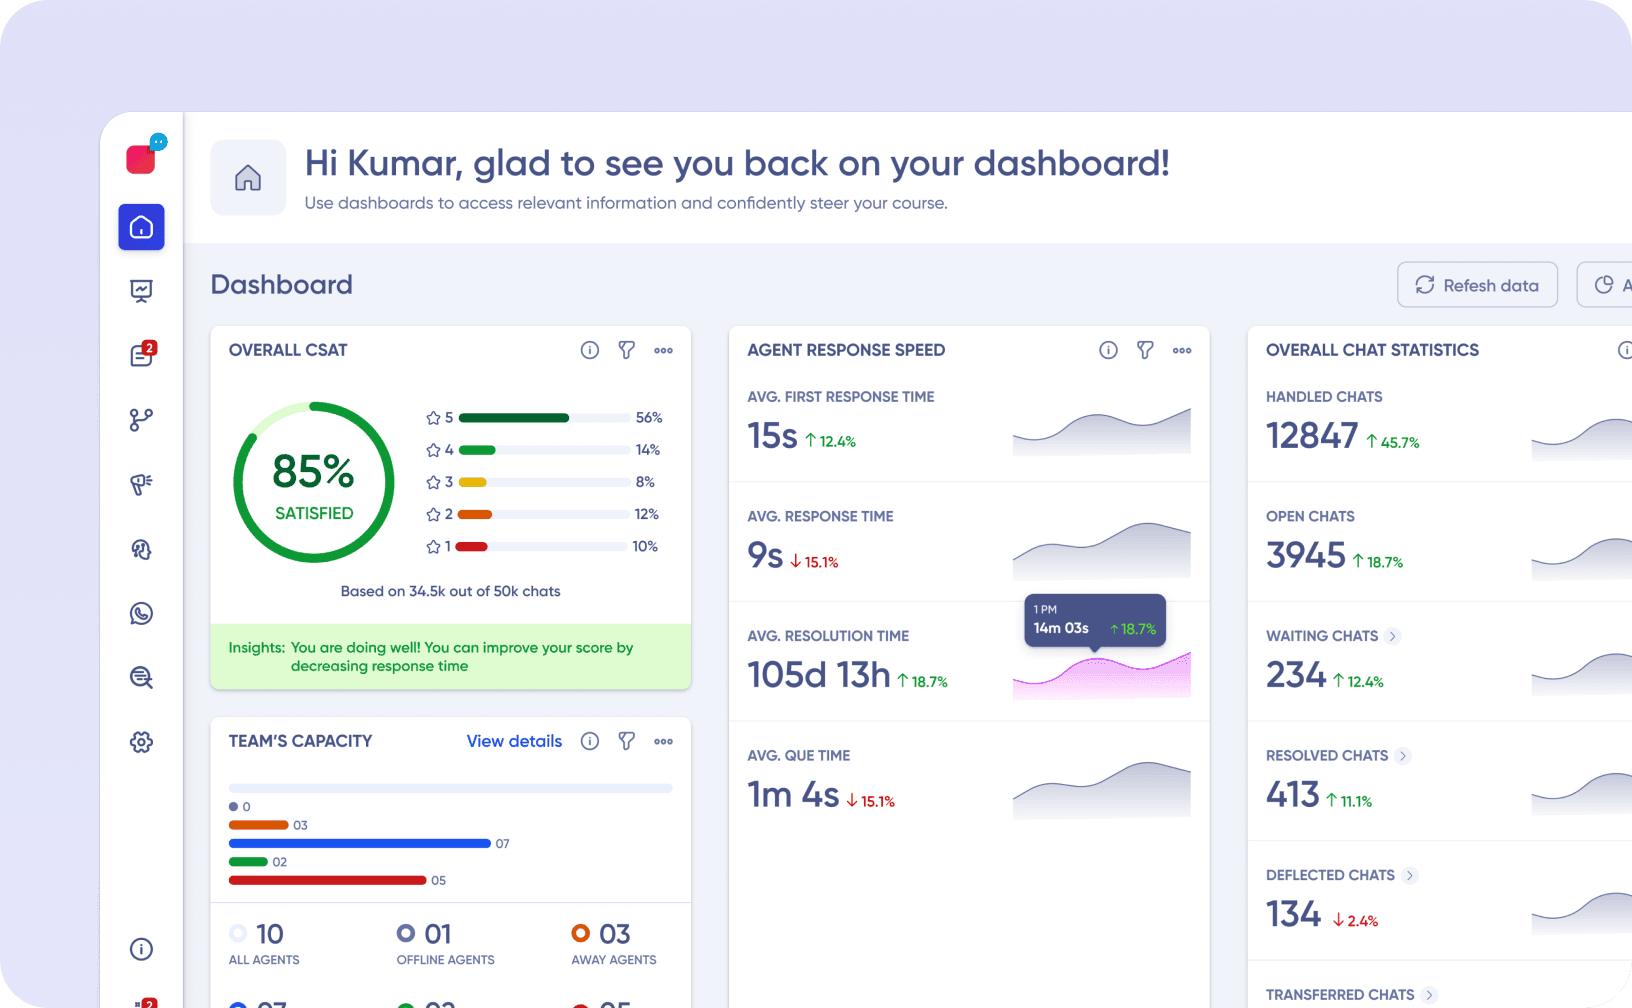Open the Overall CSAT ellipsis menu
Image resolution: width=1632 pixels, height=1008 pixels.
coord(663,350)
